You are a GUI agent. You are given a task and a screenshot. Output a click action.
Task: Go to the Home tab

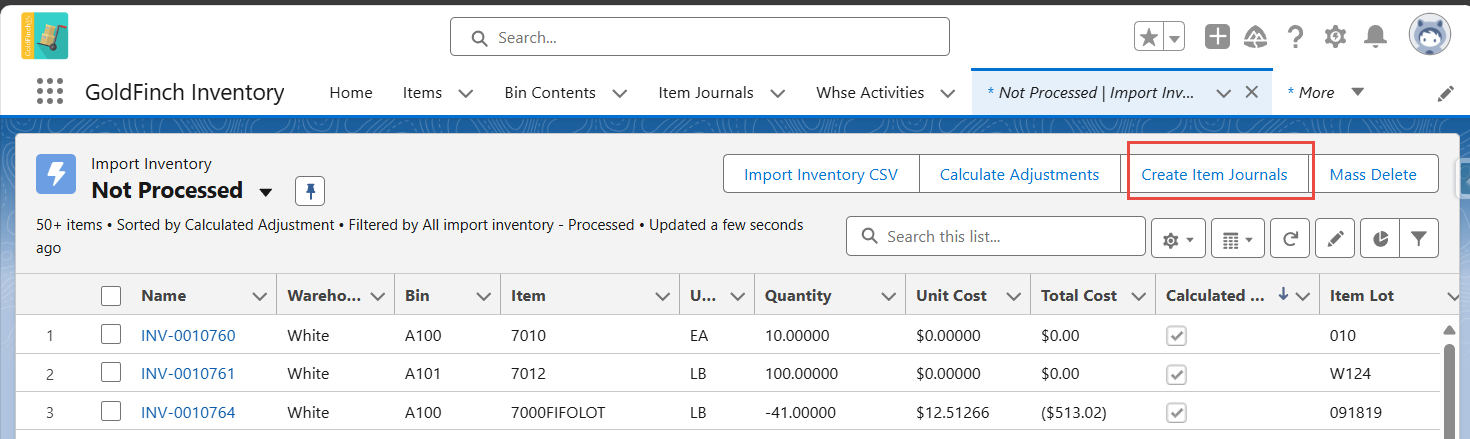click(x=351, y=92)
